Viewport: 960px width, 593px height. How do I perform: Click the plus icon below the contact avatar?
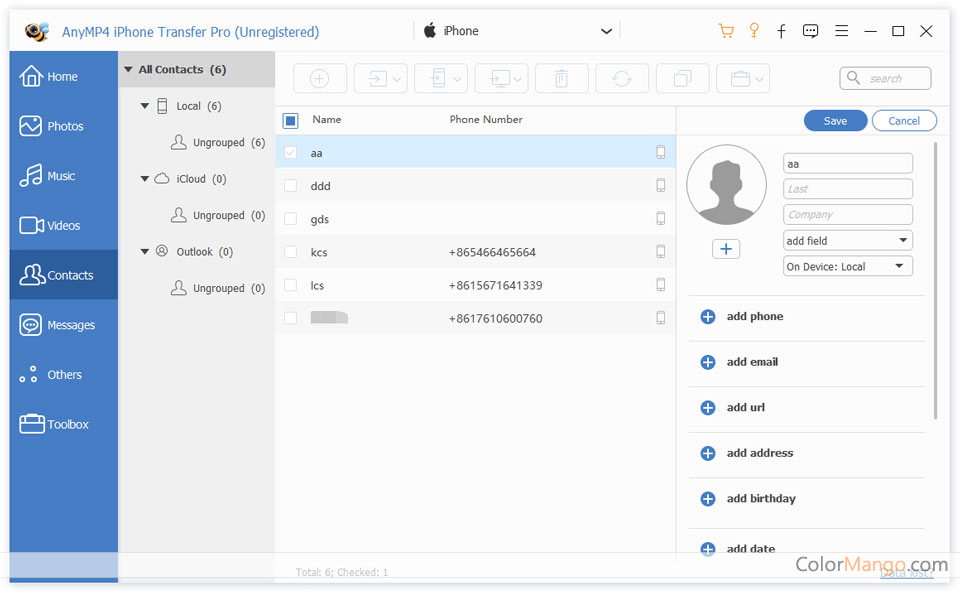click(x=726, y=248)
